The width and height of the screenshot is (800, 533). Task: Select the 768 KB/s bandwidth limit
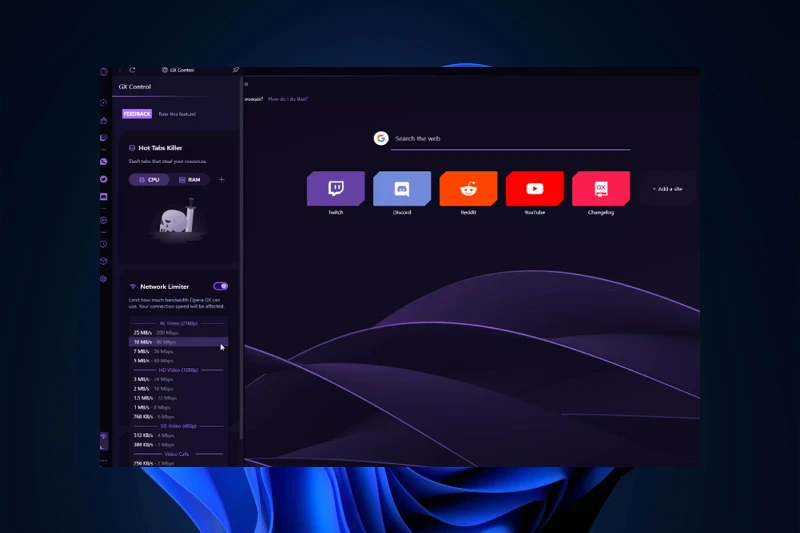[x=179, y=417]
